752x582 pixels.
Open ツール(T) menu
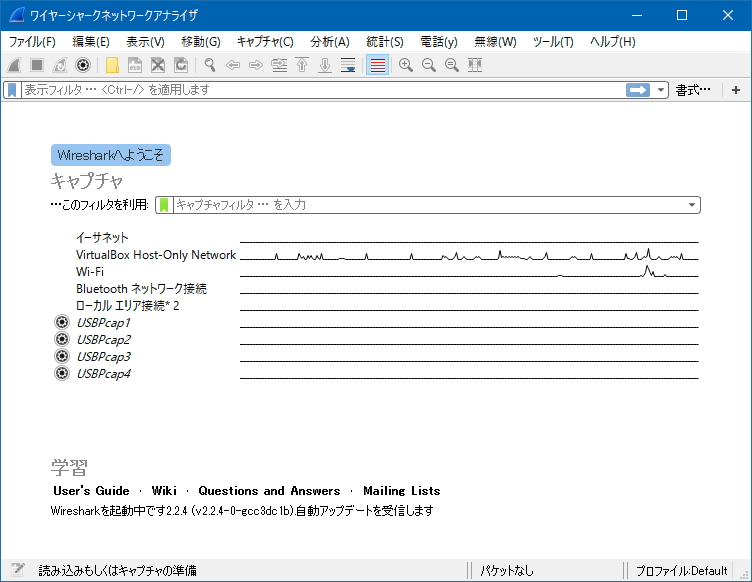pos(553,42)
